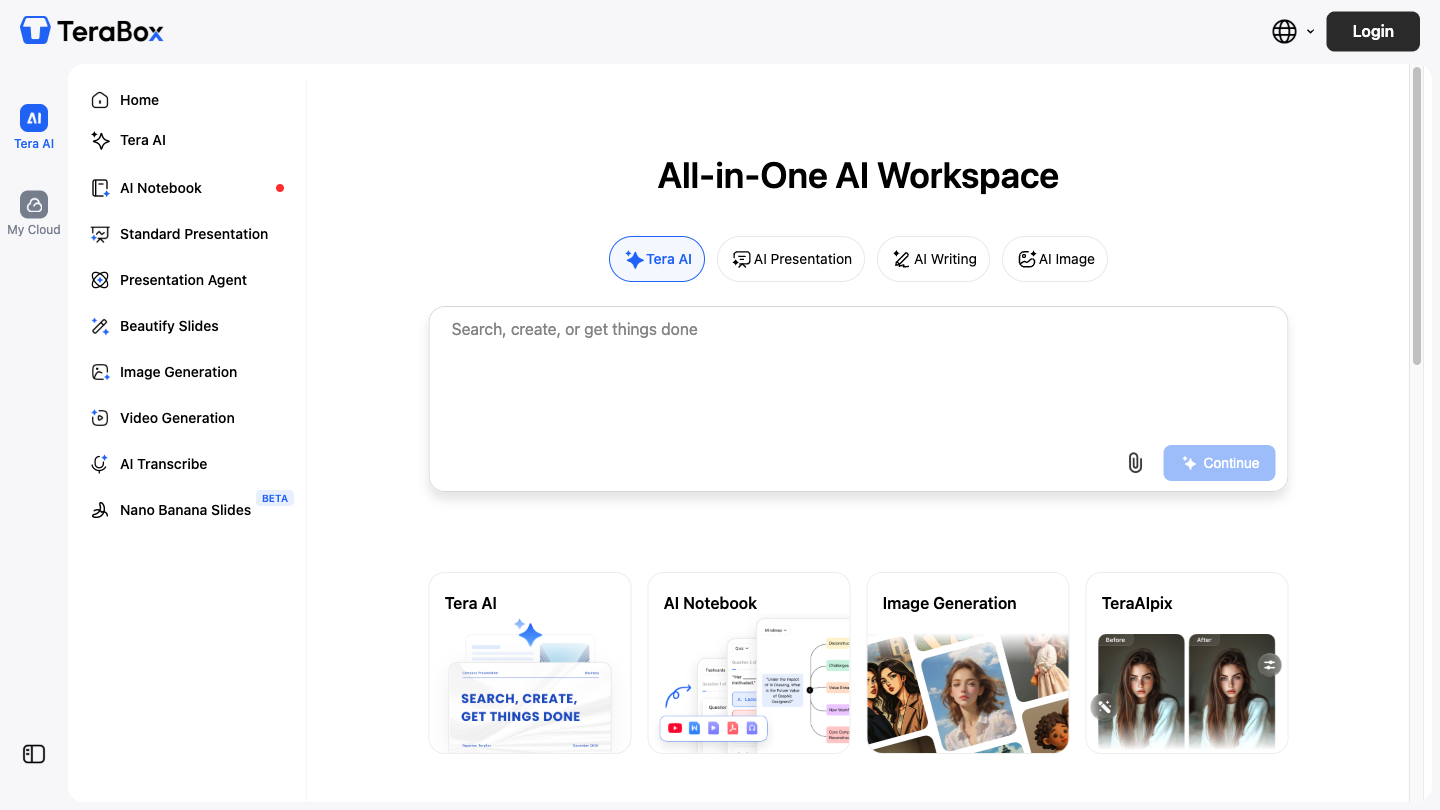The height and width of the screenshot is (810, 1440).
Task: Click the BETA badge on Nano Banana Slides
Action: (275, 498)
